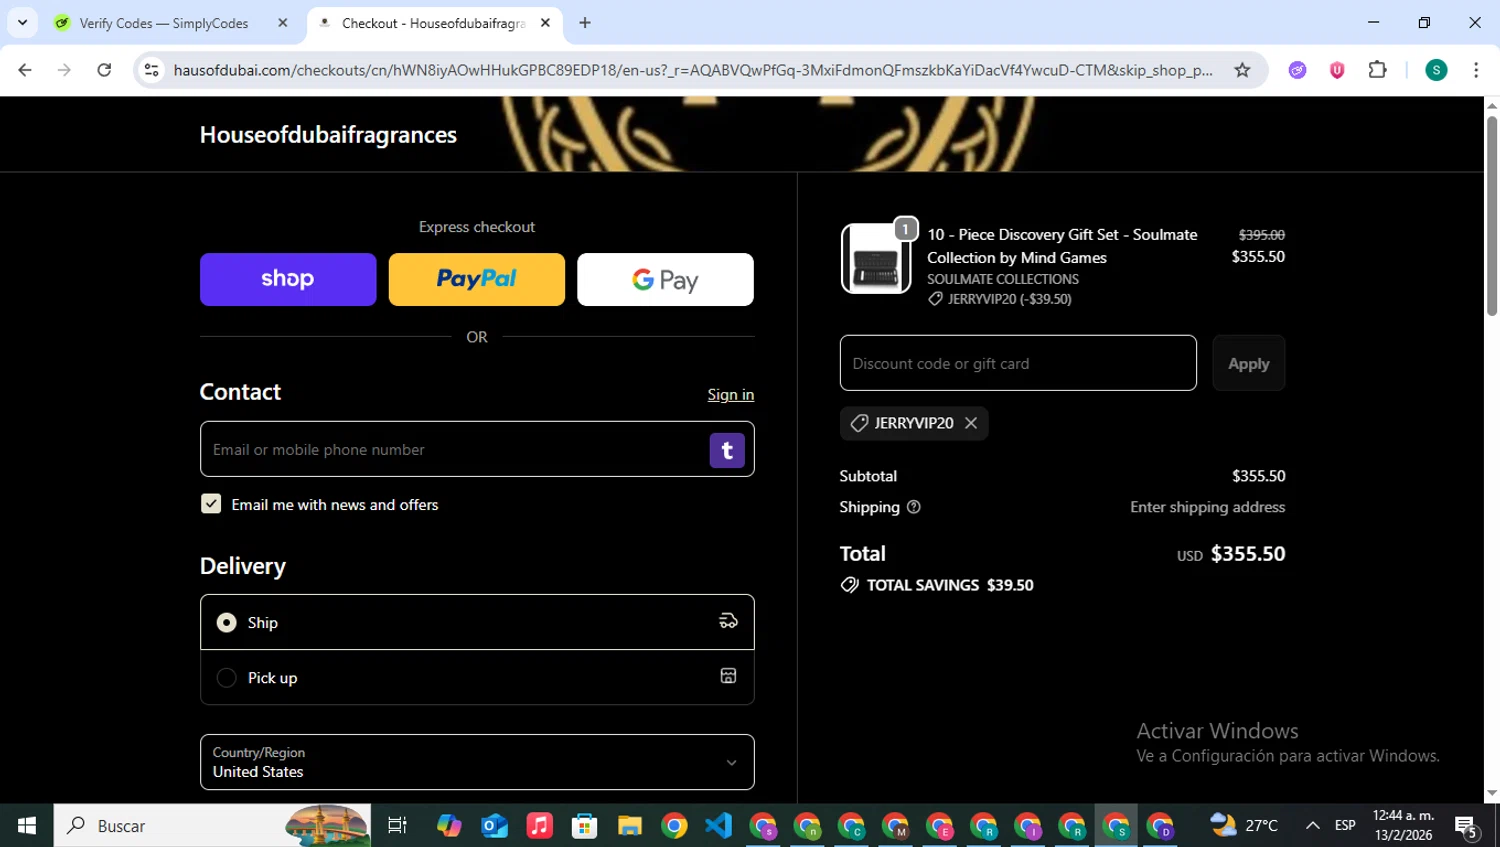Choose the Google Pay express button
Viewport: 1500px width, 847px height.
[665, 279]
